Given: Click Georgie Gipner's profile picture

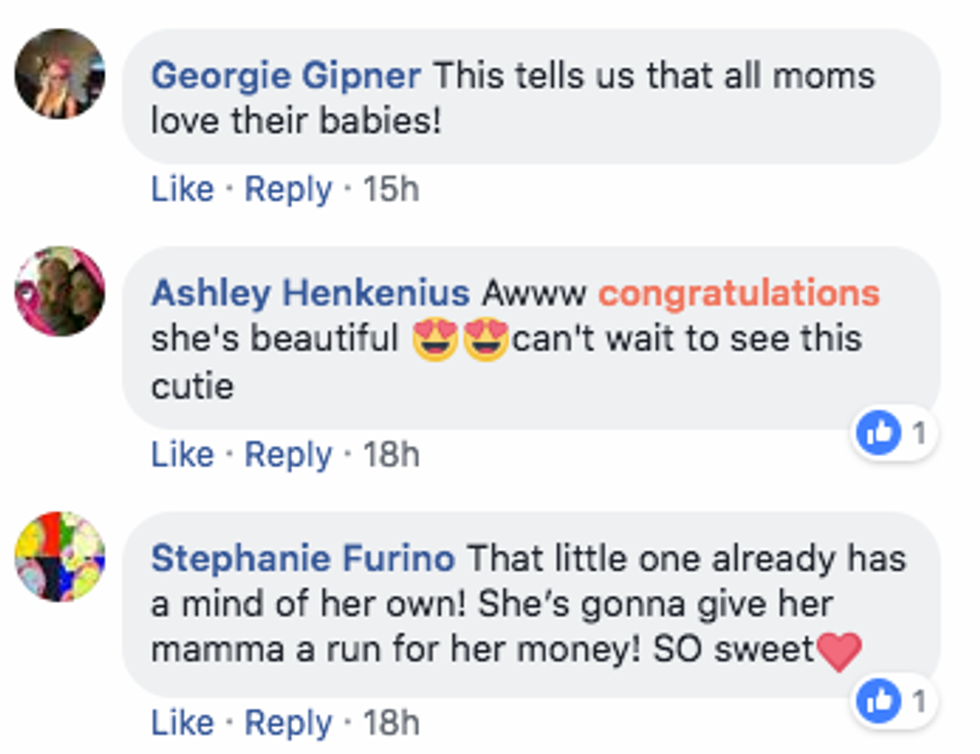Looking at the screenshot, I should point(60,74).
